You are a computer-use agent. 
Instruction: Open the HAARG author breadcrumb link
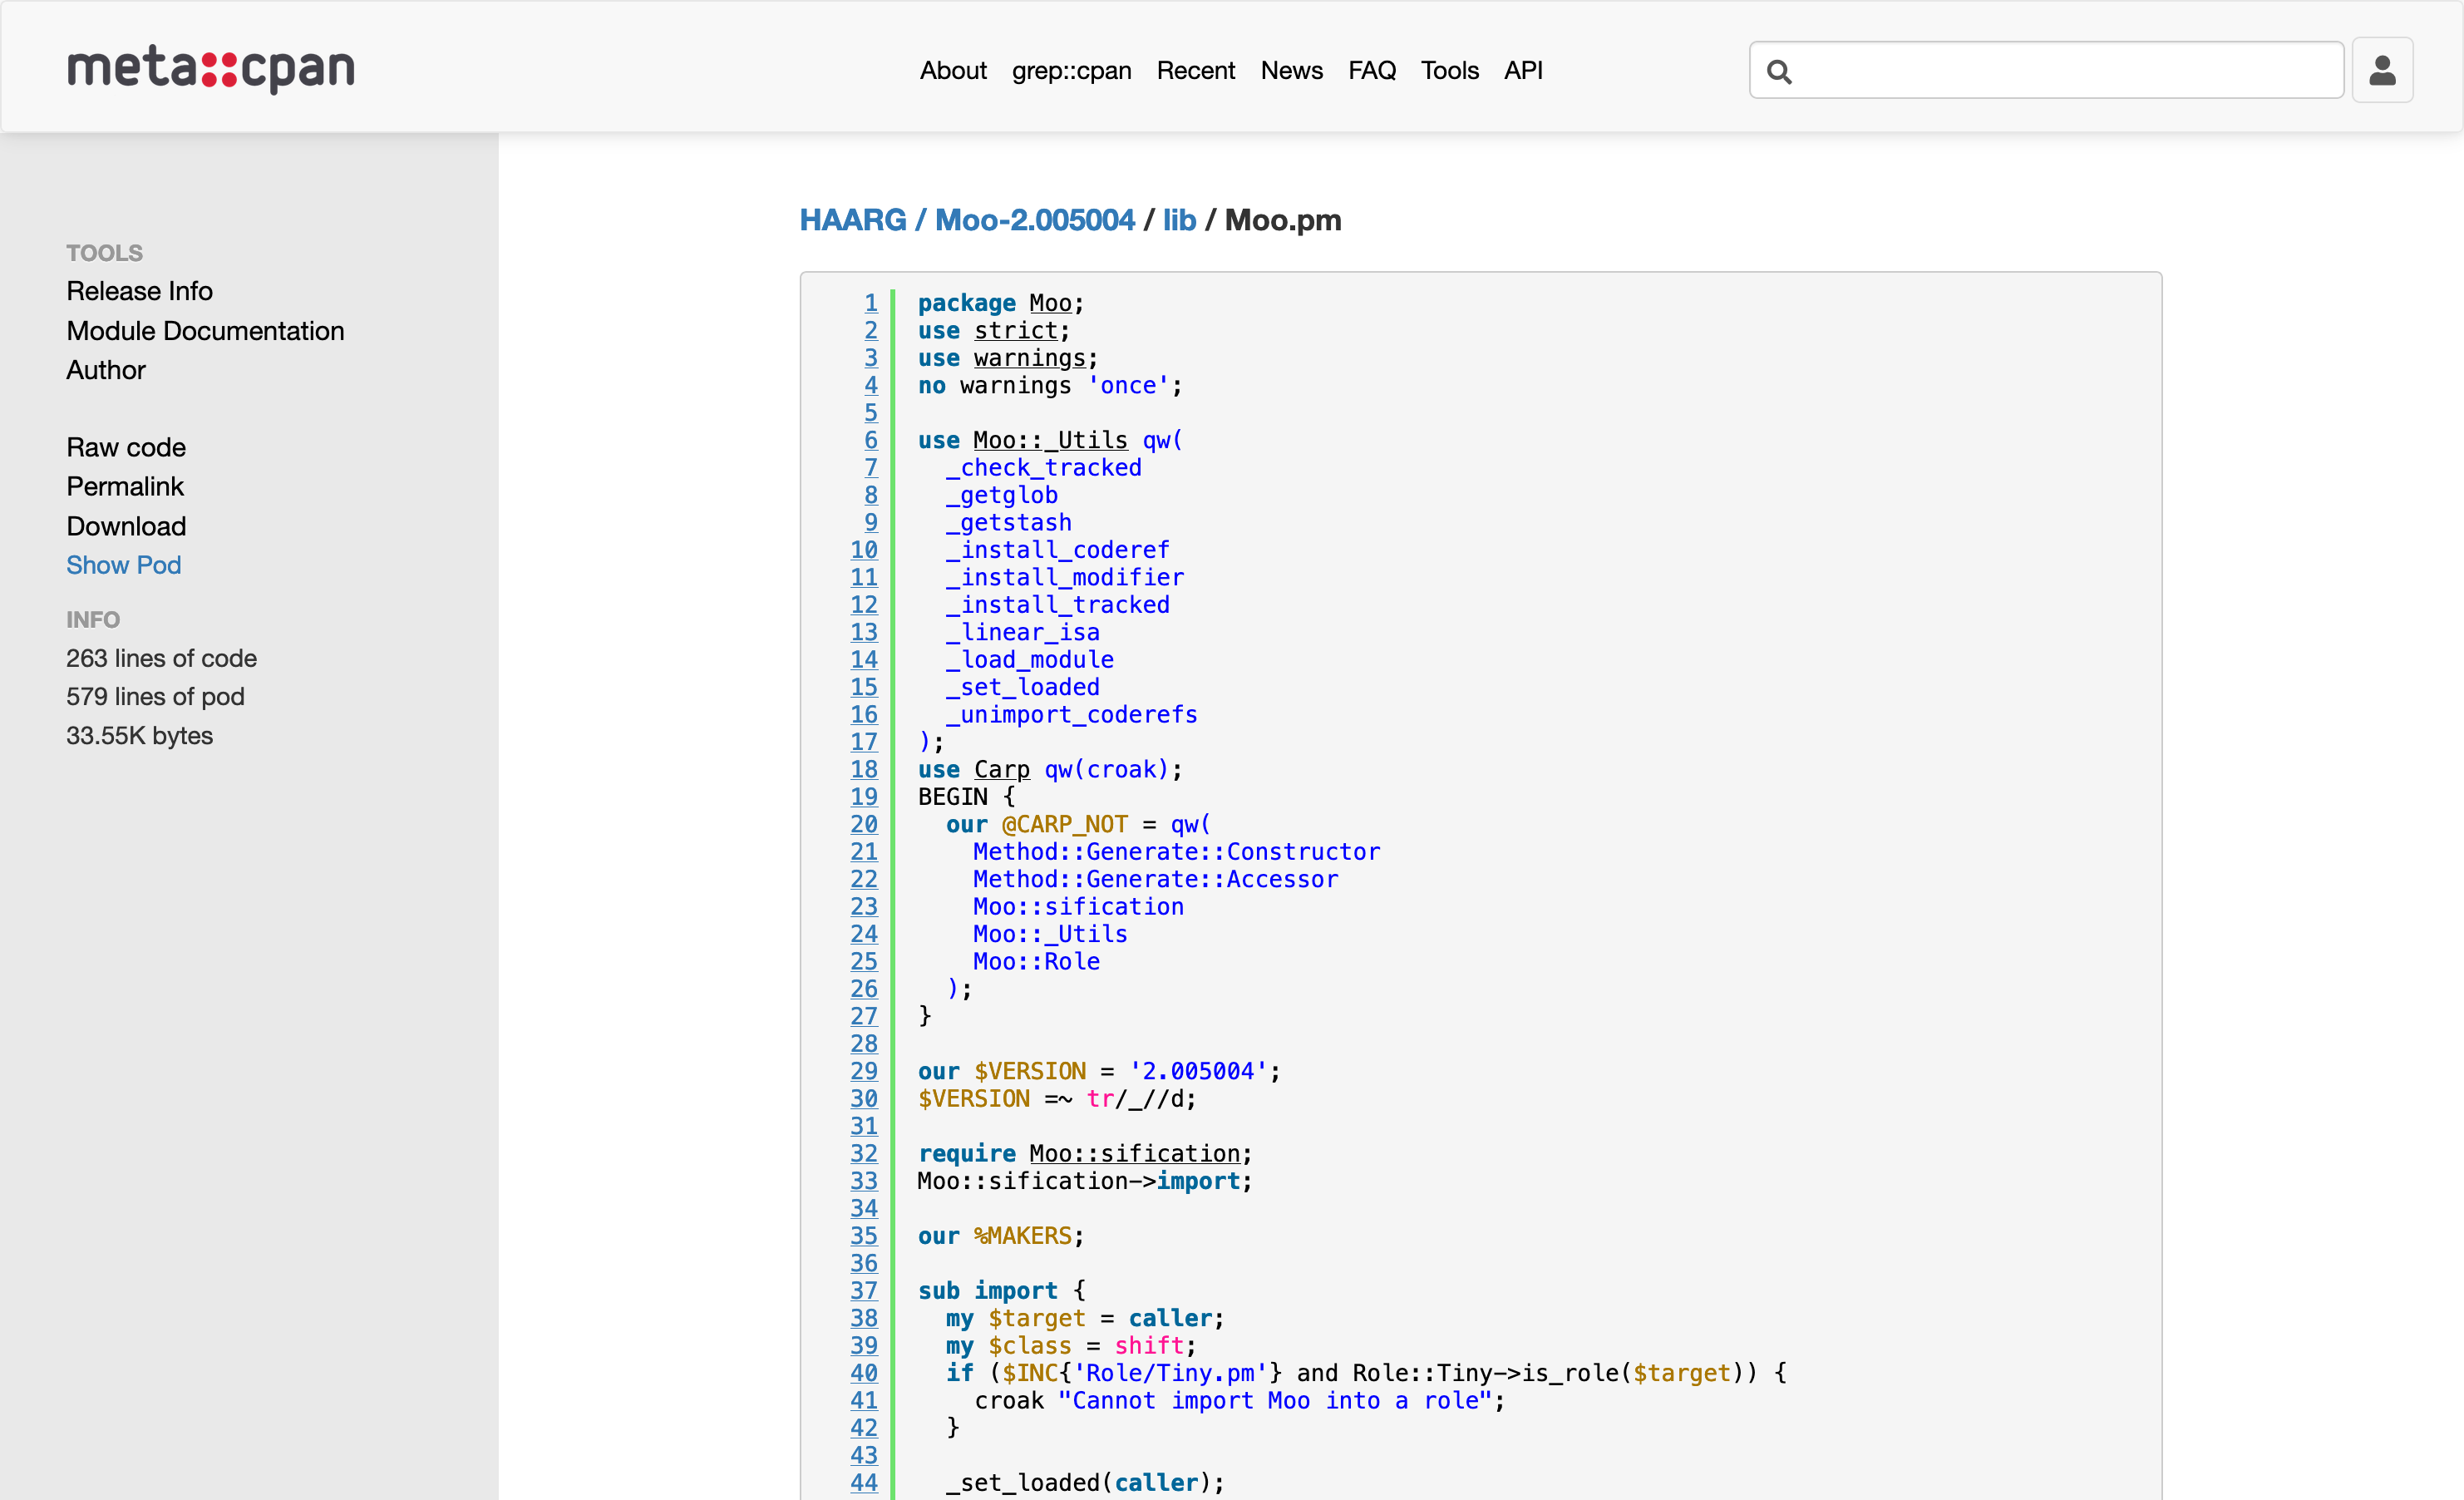(x=853, y=220)
